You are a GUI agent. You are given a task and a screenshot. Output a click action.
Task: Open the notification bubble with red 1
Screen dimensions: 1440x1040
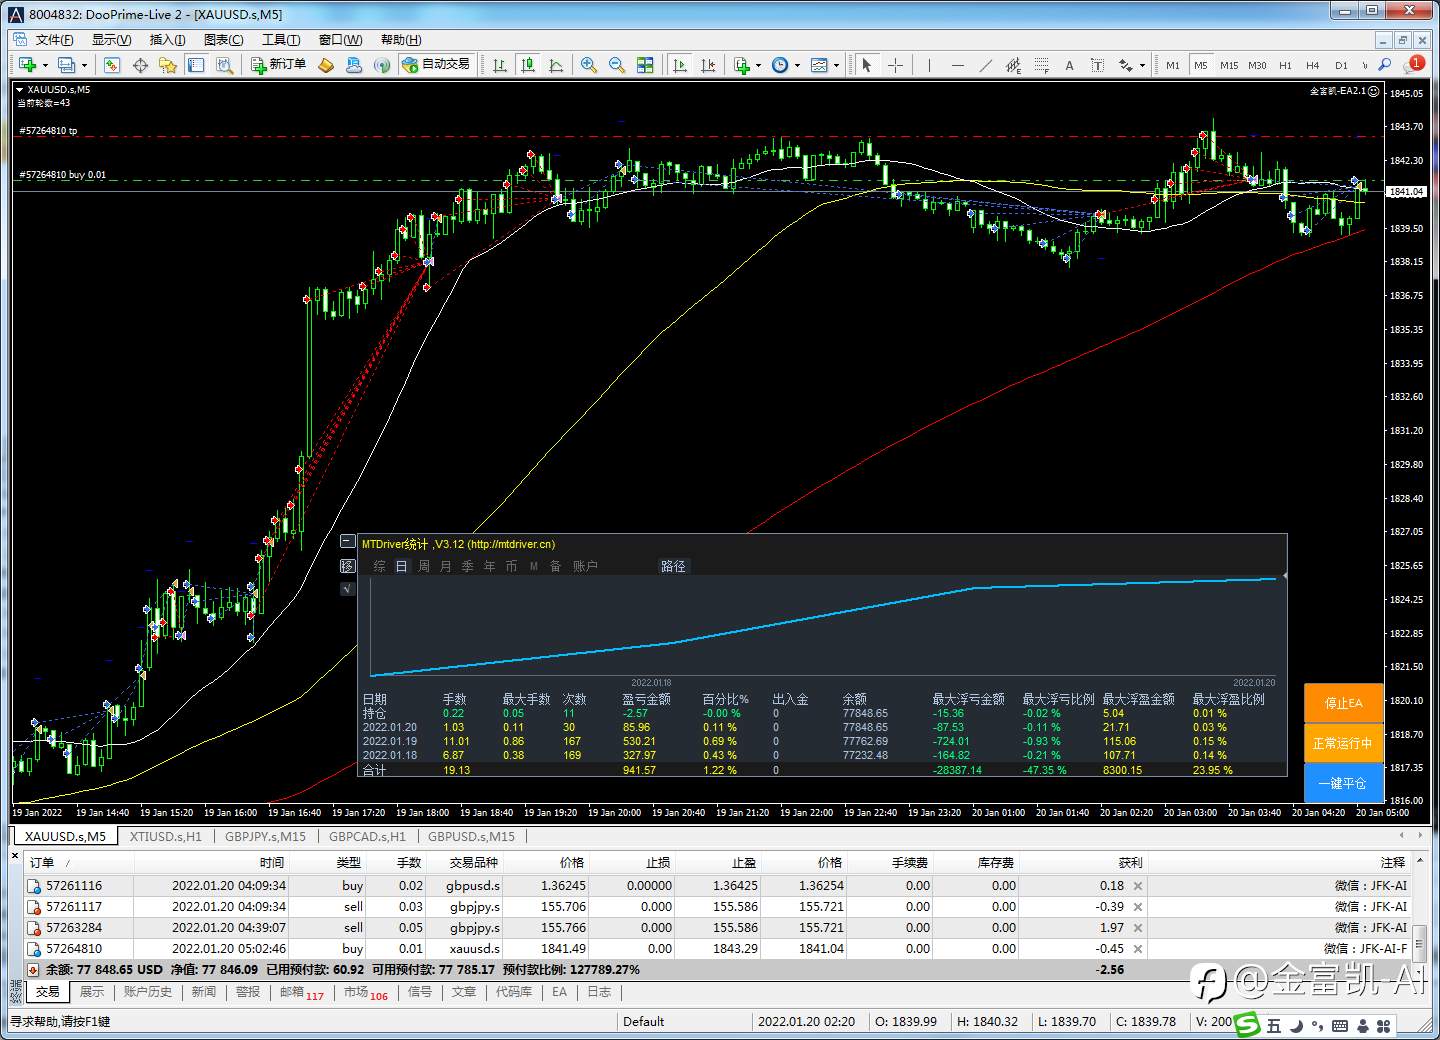tap(1414, 64)
